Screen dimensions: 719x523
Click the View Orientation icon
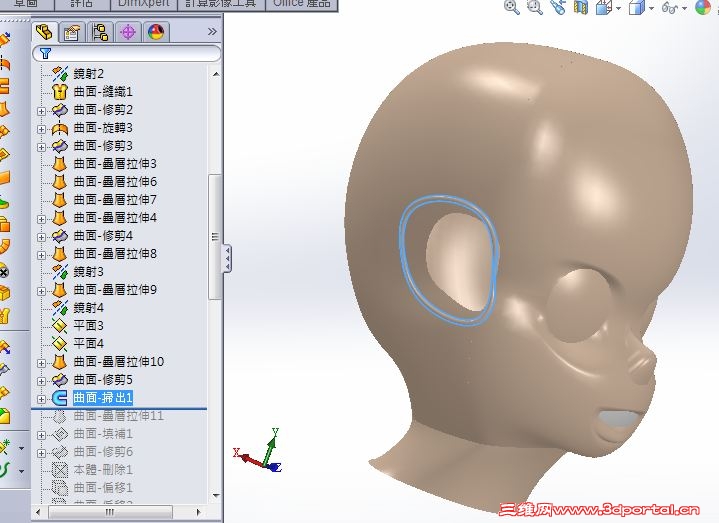tap(604, 7)
